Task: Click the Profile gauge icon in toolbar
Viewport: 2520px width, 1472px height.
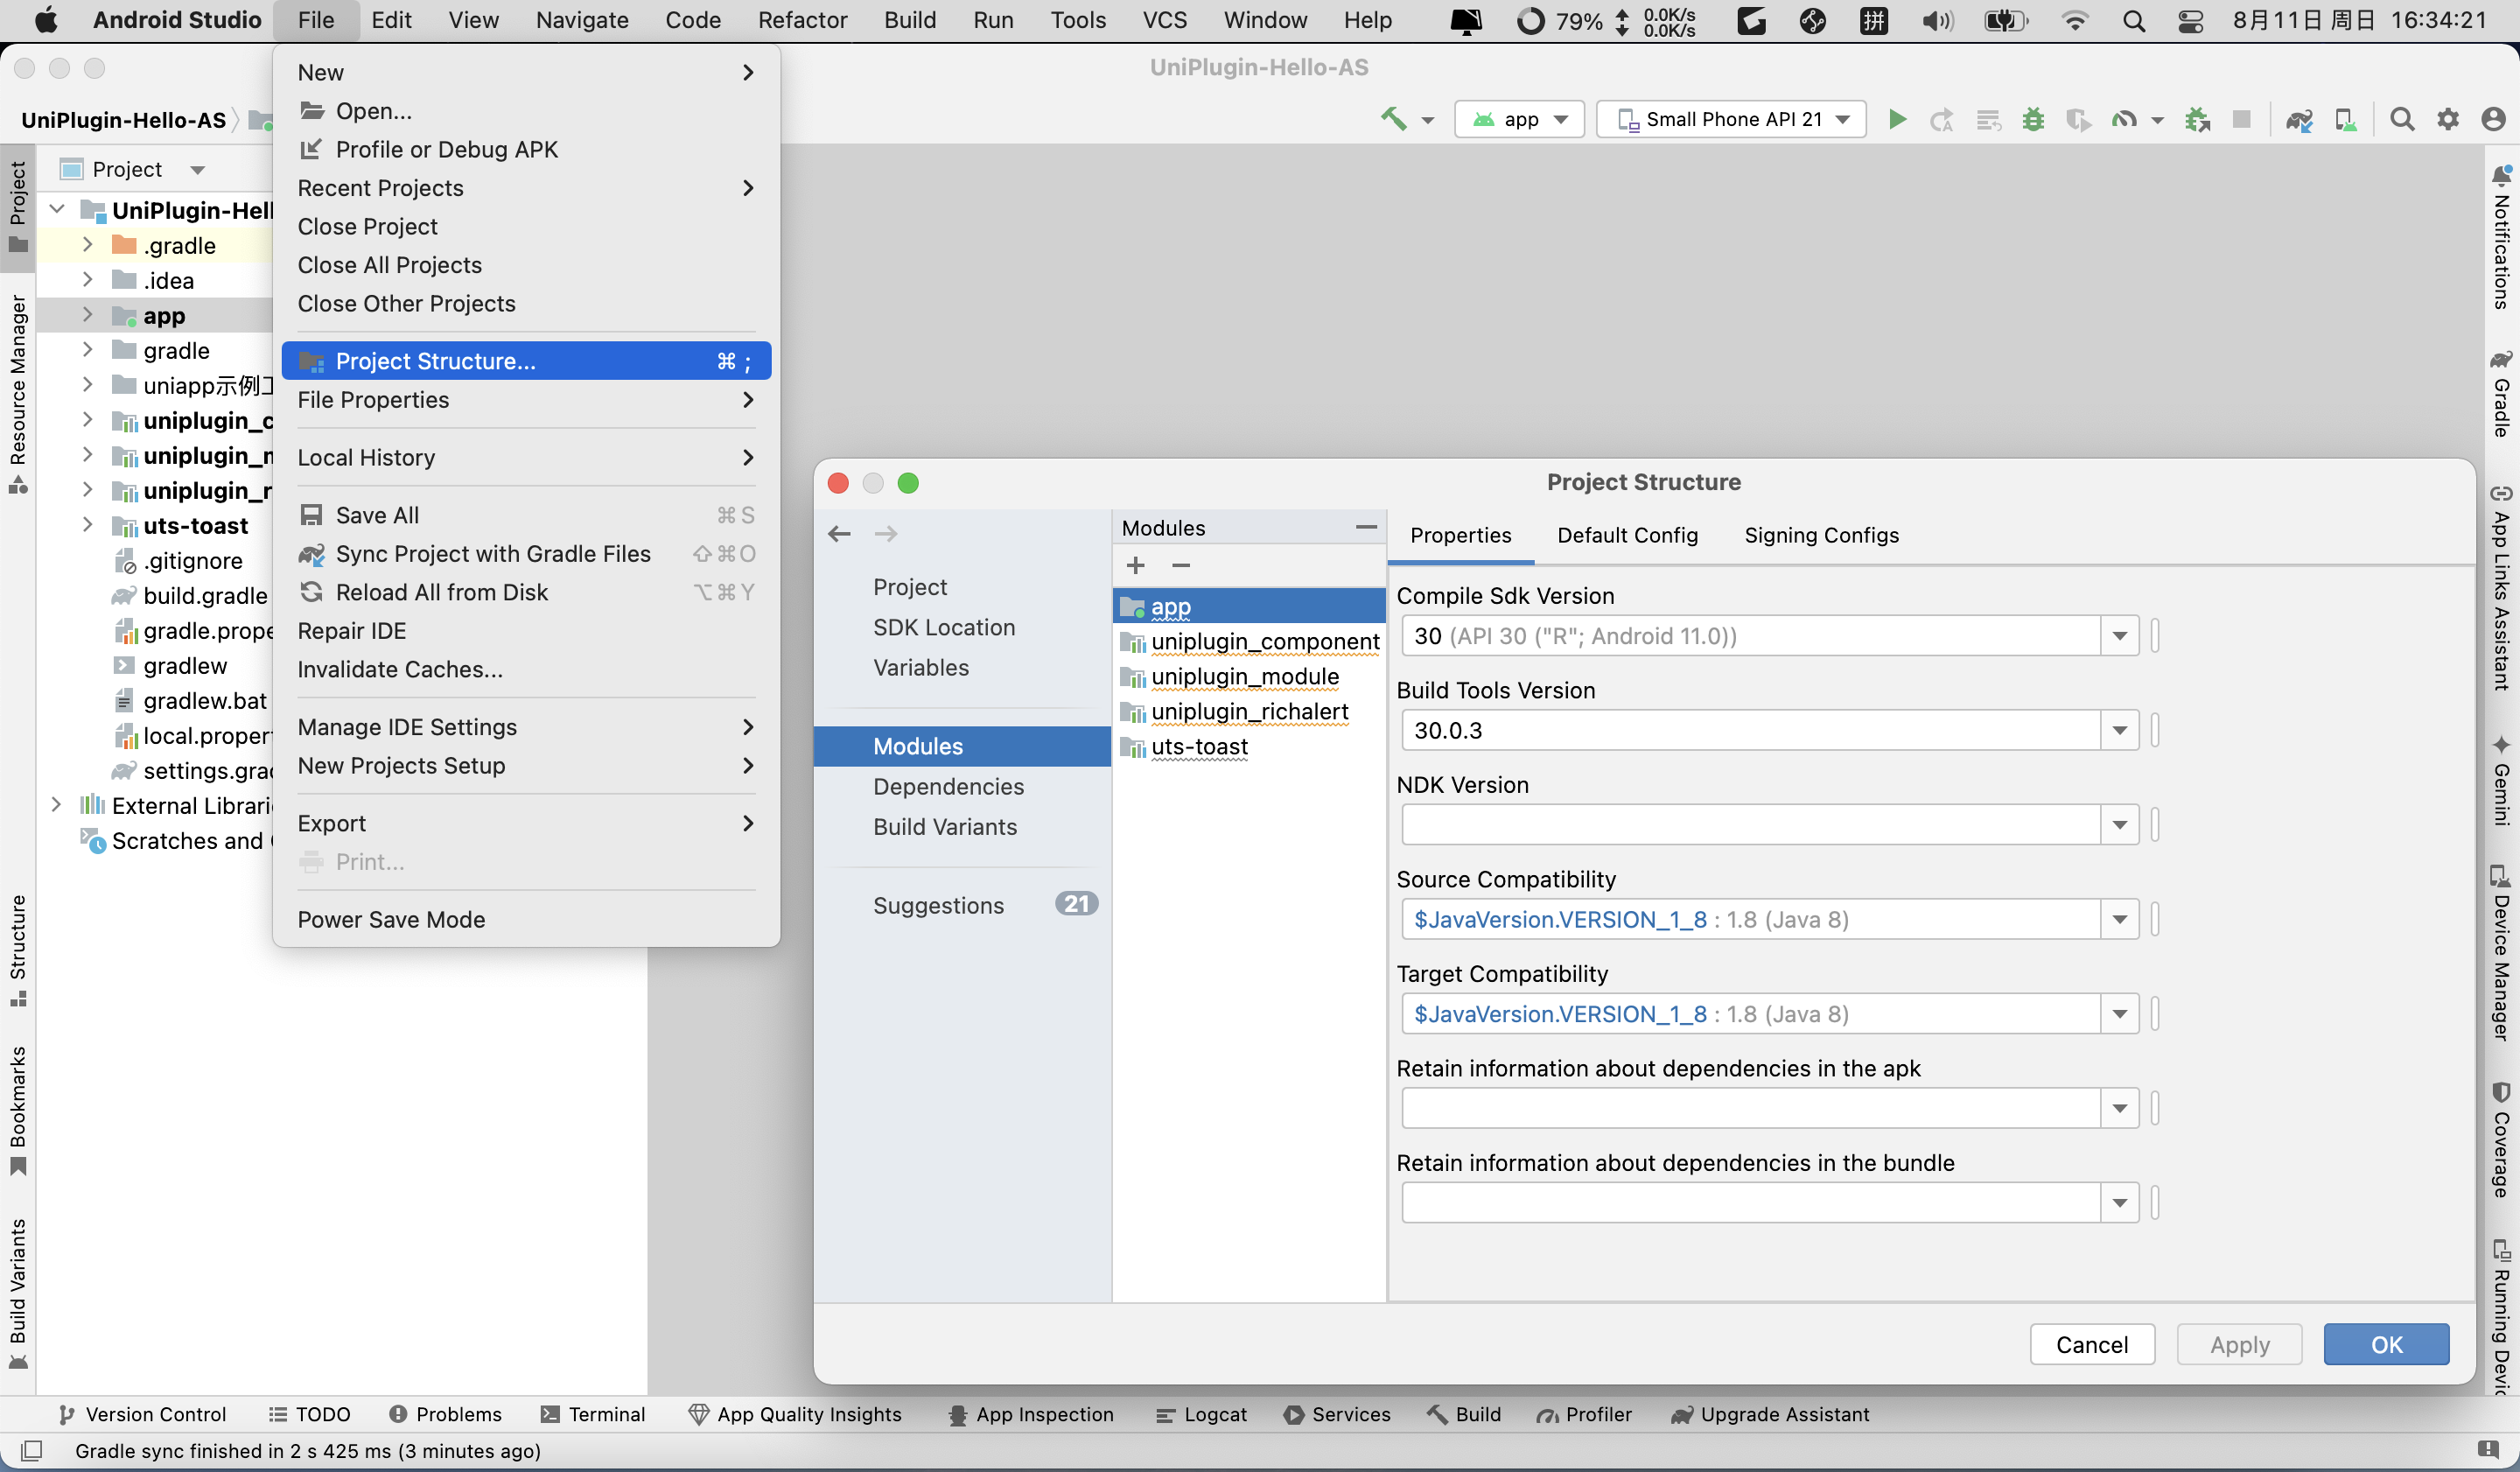Action: click(x=2124, y=120)
